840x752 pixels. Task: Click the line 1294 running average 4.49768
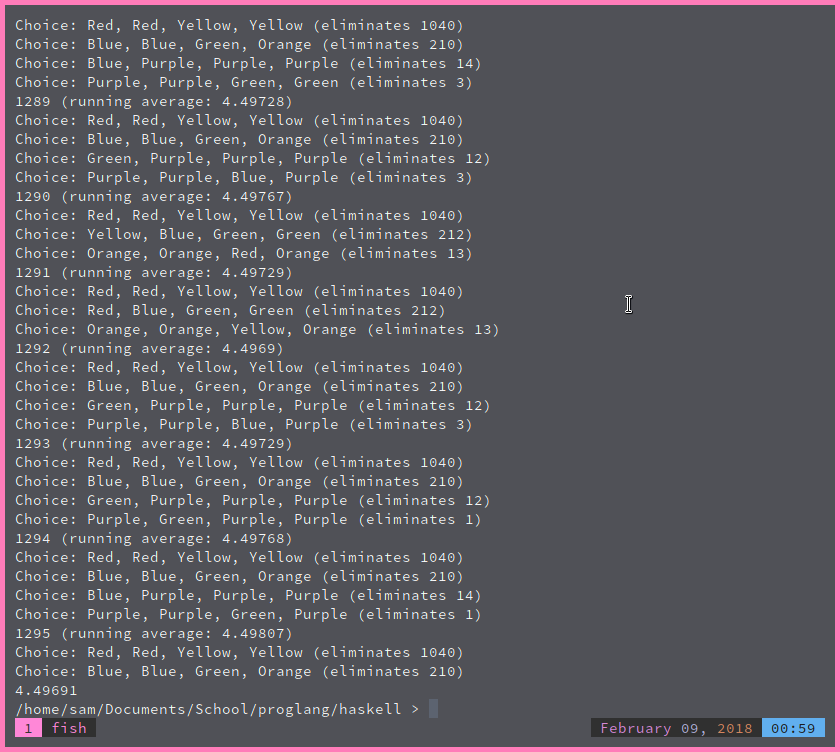(x=154, y=538)
